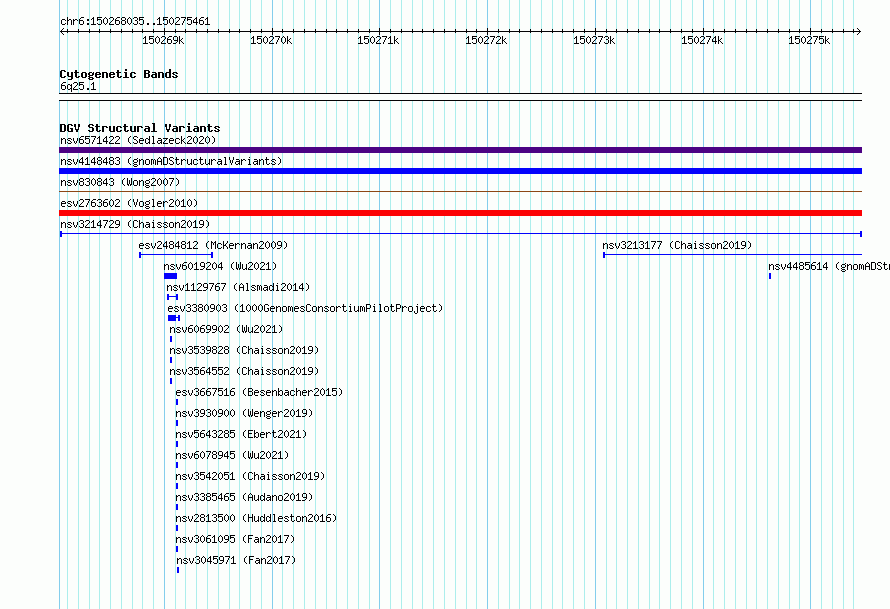Select the esv3380903 blue feature glyph

coord(174,318)
